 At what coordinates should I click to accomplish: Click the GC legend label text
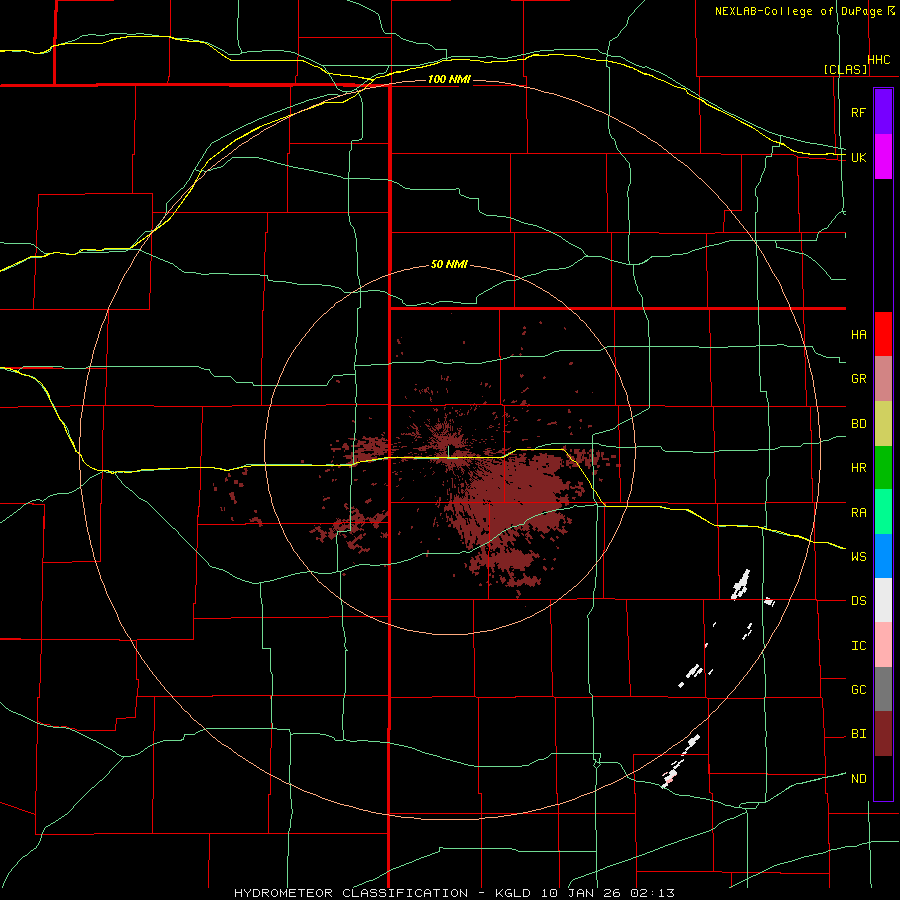click(x=859, y=689)
